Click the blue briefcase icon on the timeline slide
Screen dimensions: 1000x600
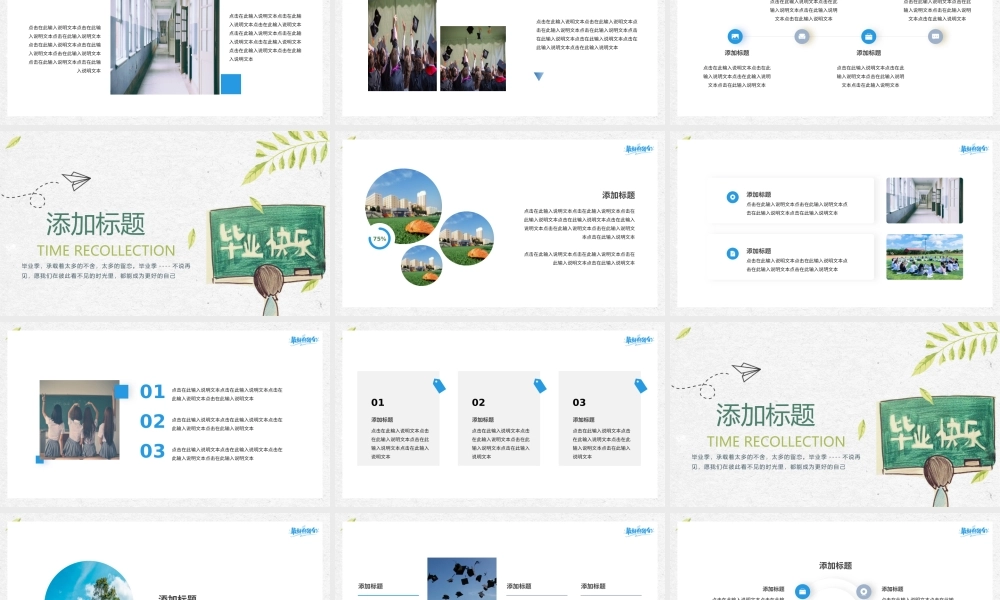tap(868, 36)
